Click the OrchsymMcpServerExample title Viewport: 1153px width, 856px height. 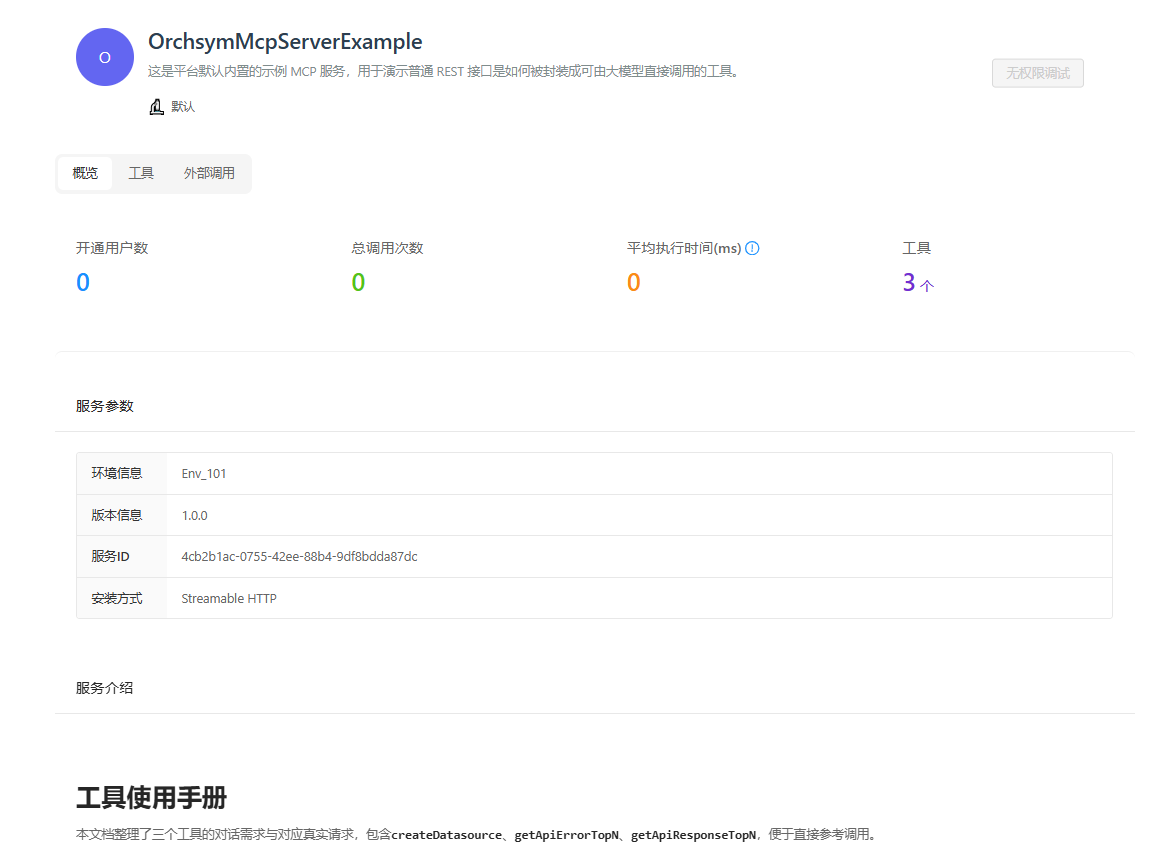point(285,42)
